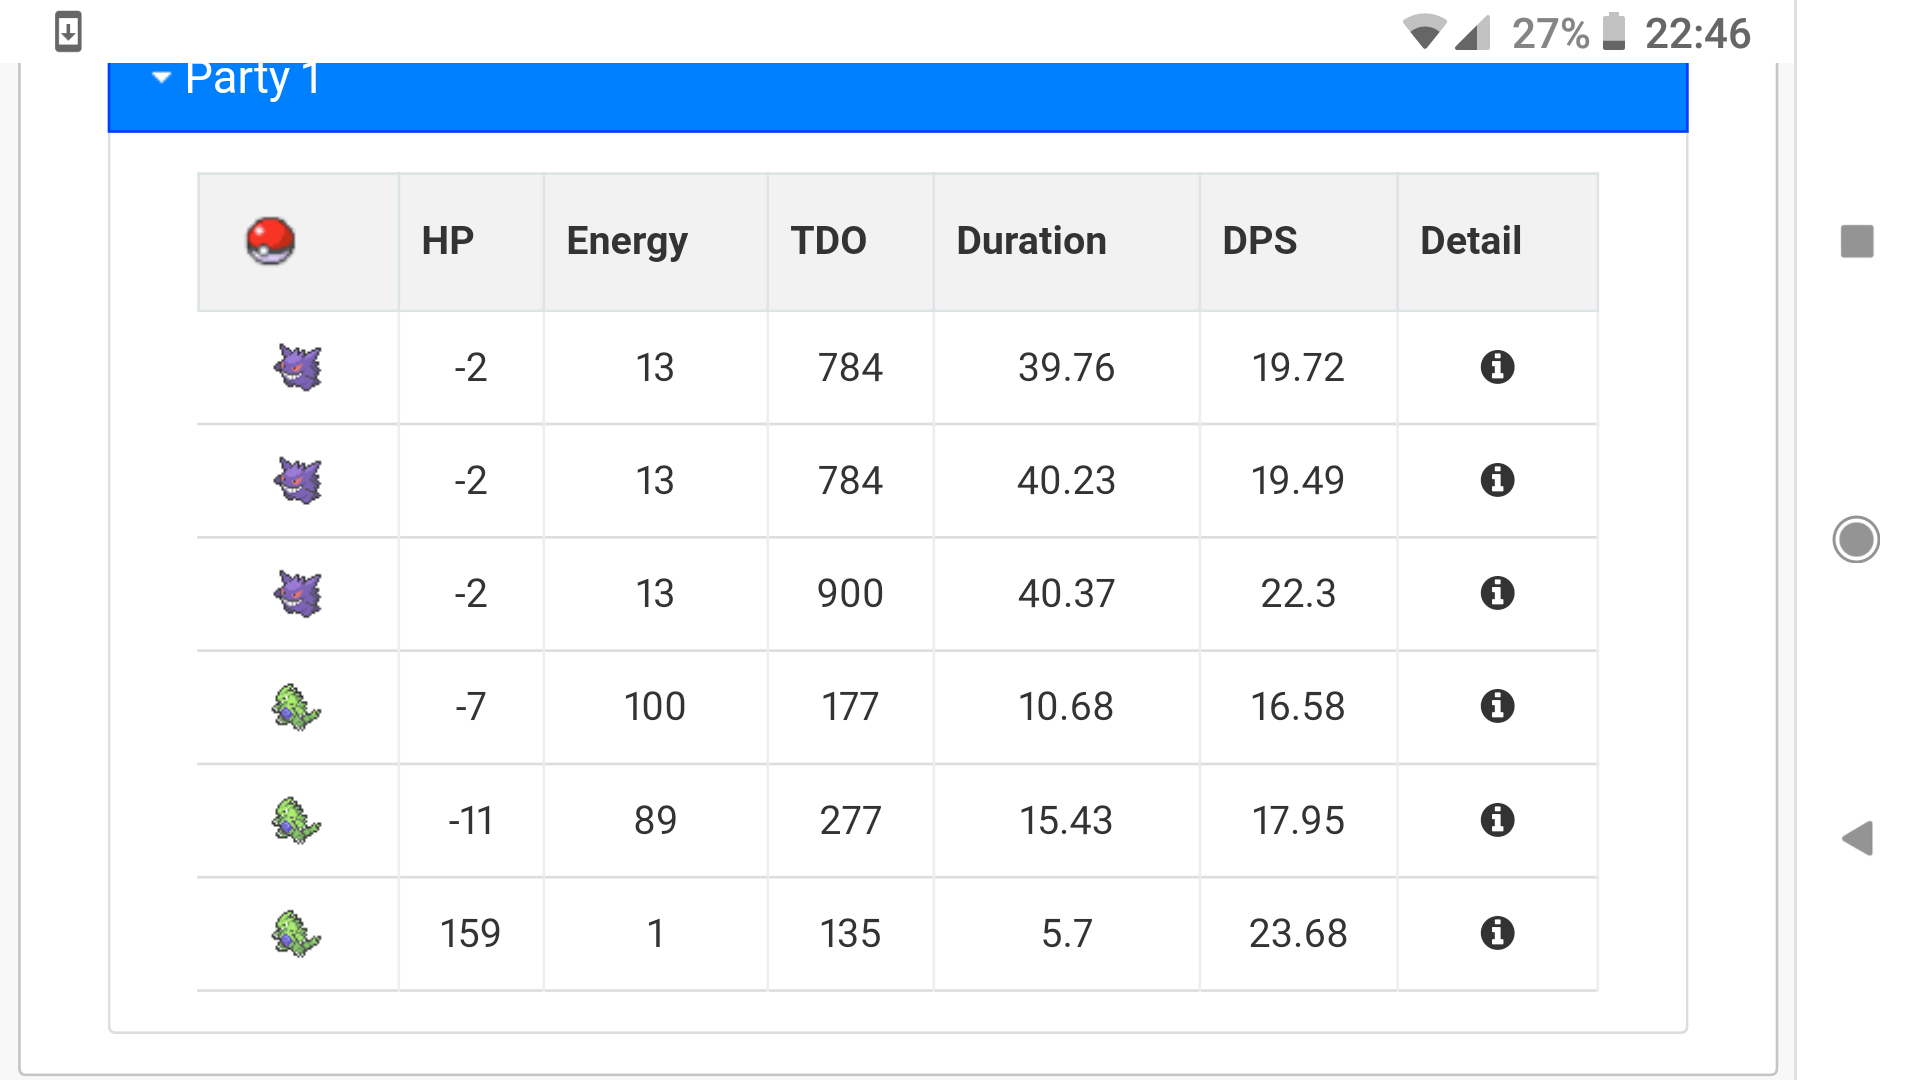Click the status bar clock 22:46
Viewport: 1920px width, 1080px height.
(1698, 34)
